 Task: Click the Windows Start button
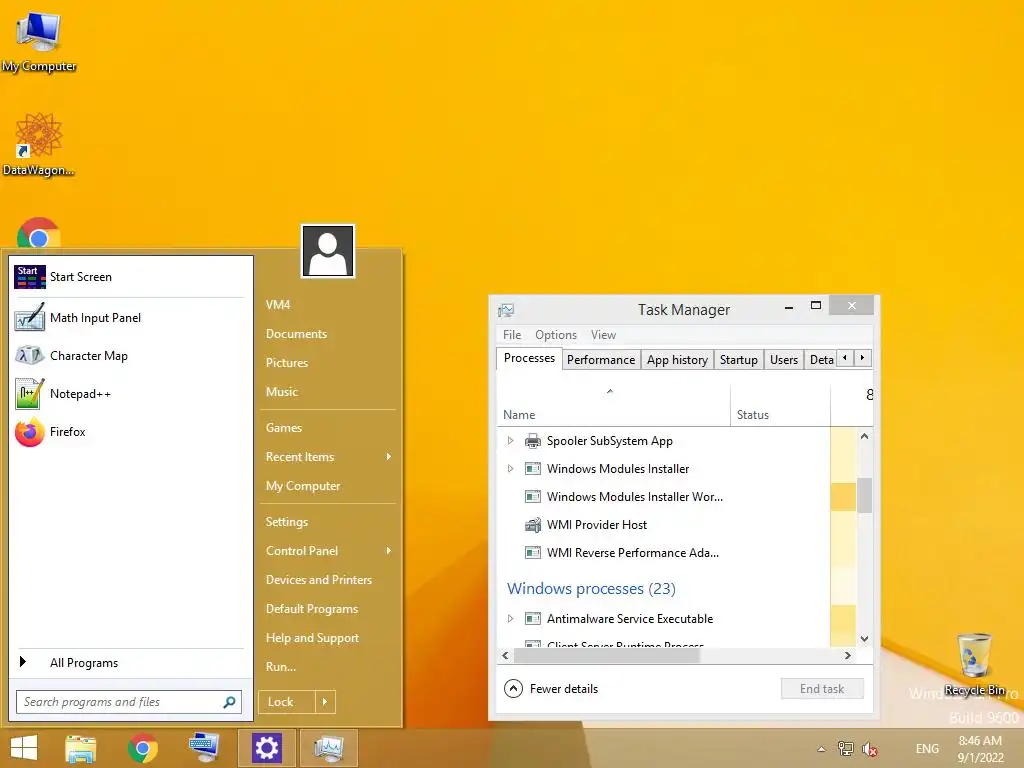[x=24, y=748]
